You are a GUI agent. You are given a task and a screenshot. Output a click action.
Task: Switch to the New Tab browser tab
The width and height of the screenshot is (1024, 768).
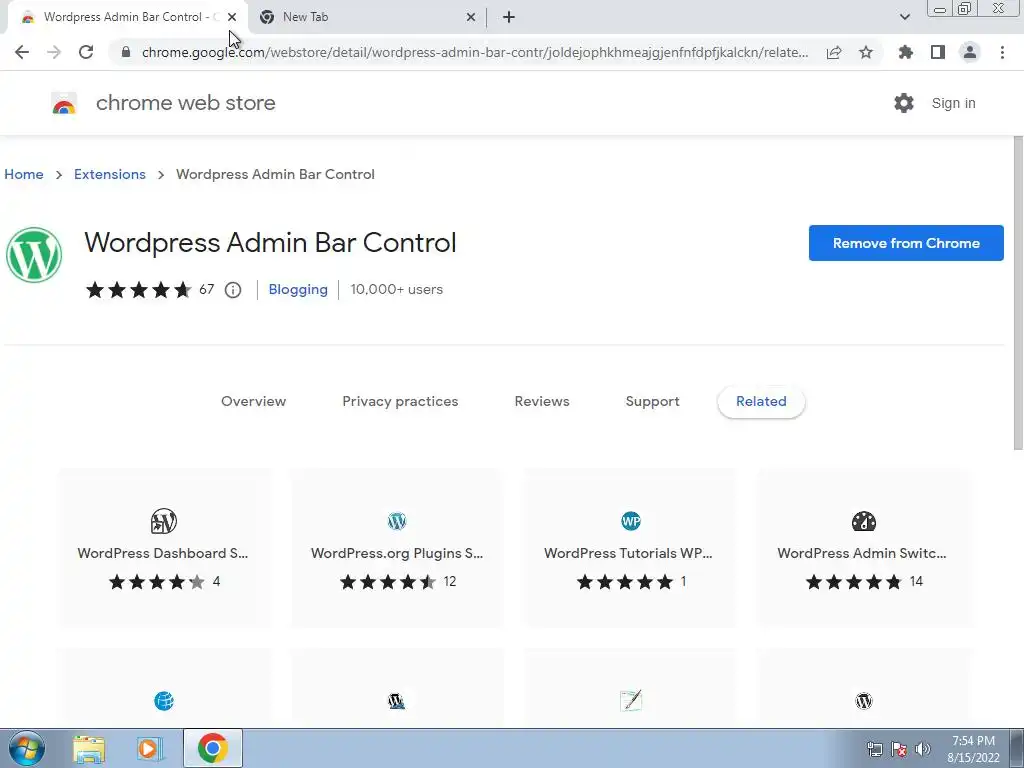[305, 17]
